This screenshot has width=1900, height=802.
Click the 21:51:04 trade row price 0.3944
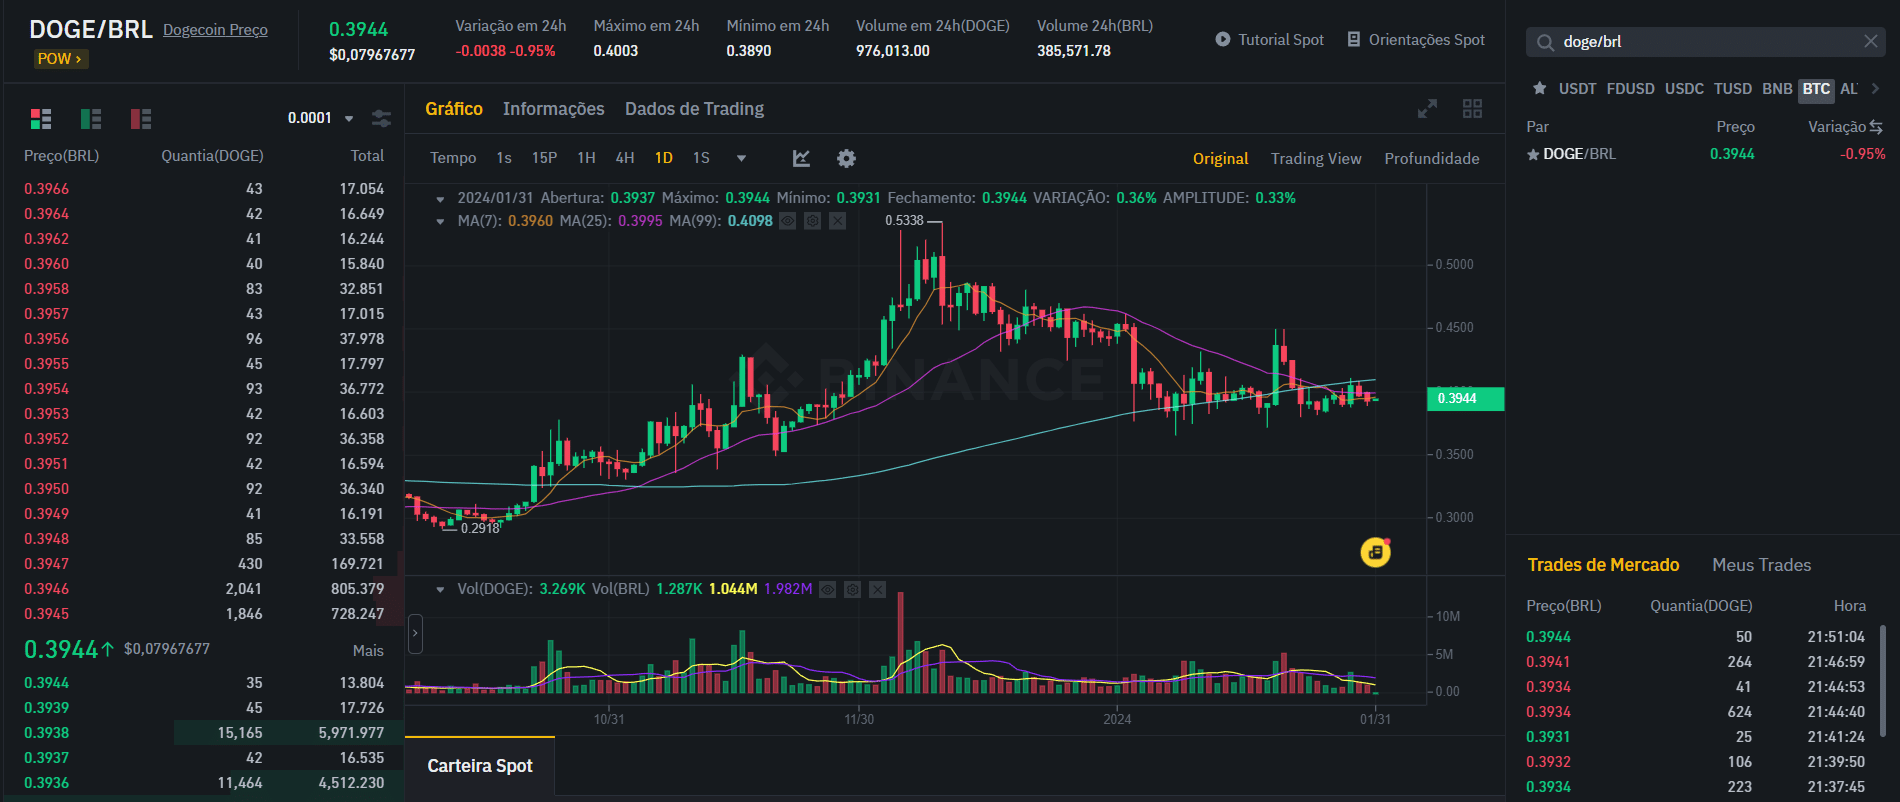1548,637
